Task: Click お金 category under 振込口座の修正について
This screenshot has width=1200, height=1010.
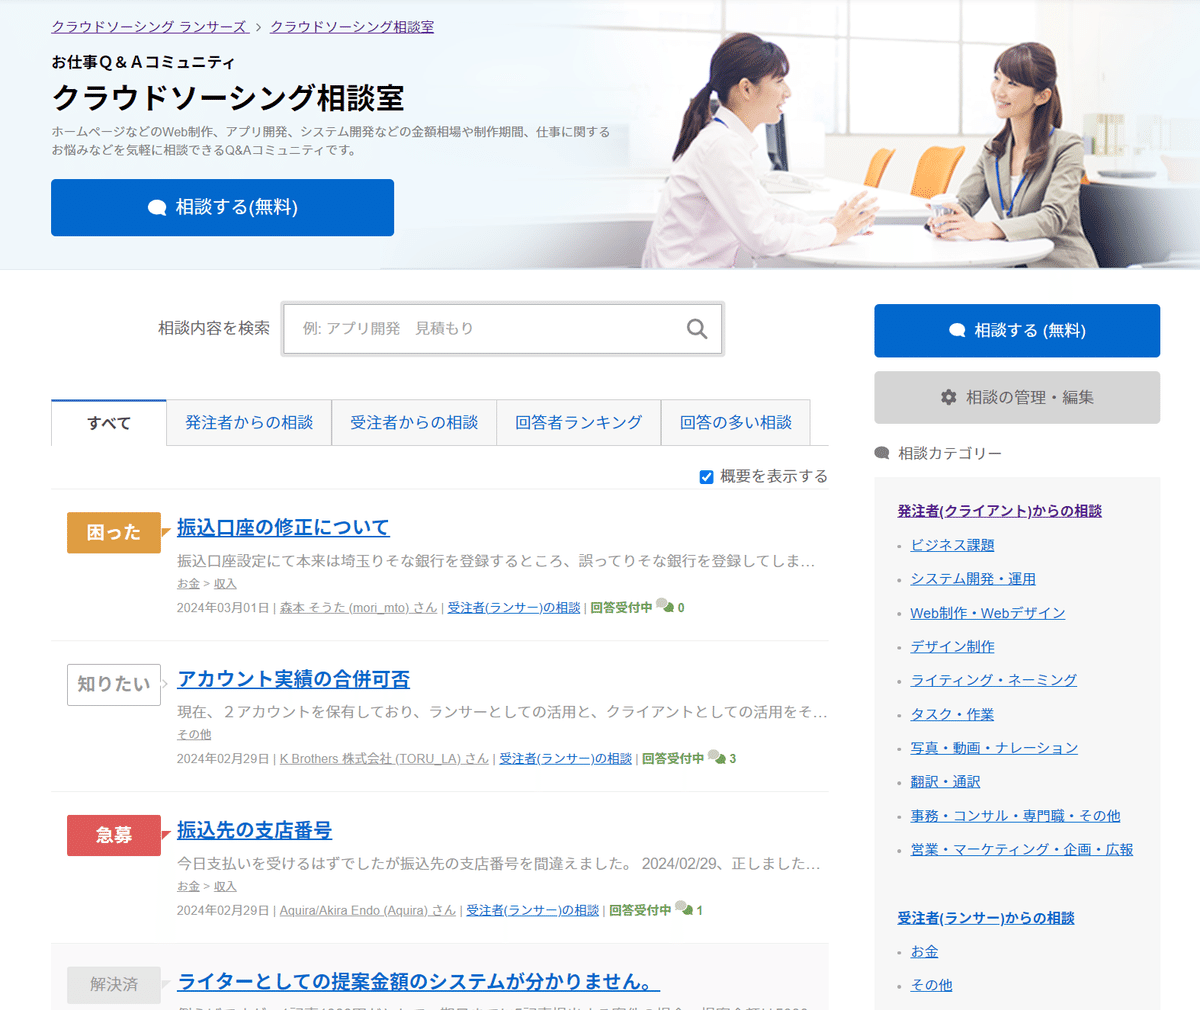Action: 188,584
